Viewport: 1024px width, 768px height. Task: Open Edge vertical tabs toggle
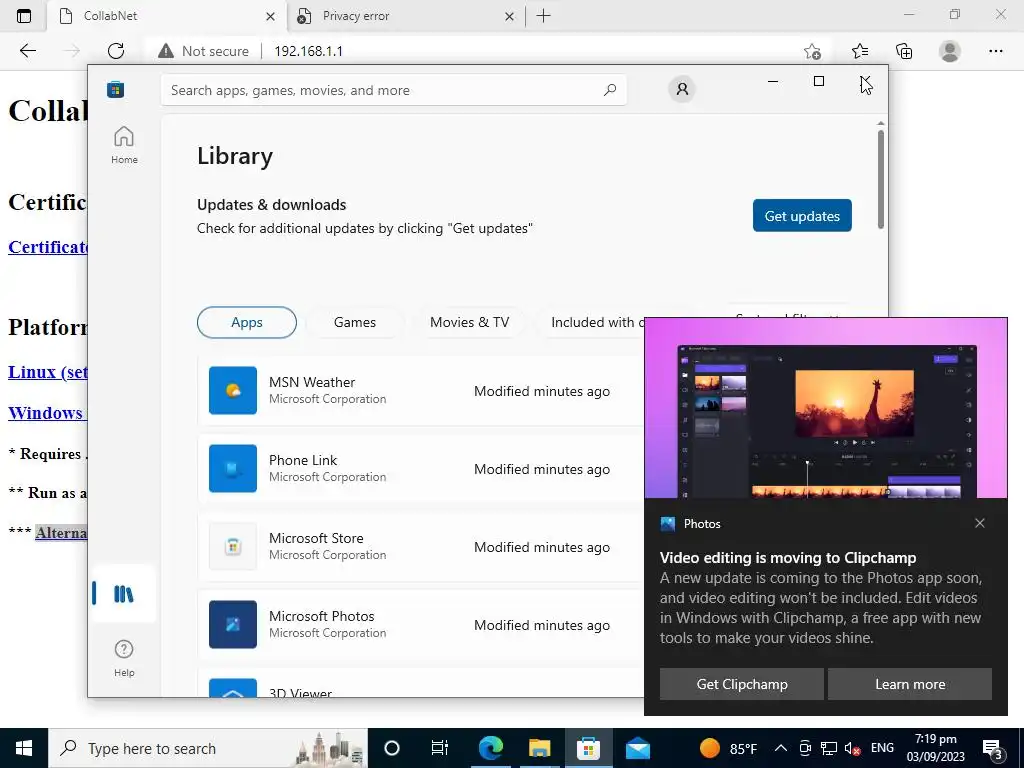click(24, 16)
